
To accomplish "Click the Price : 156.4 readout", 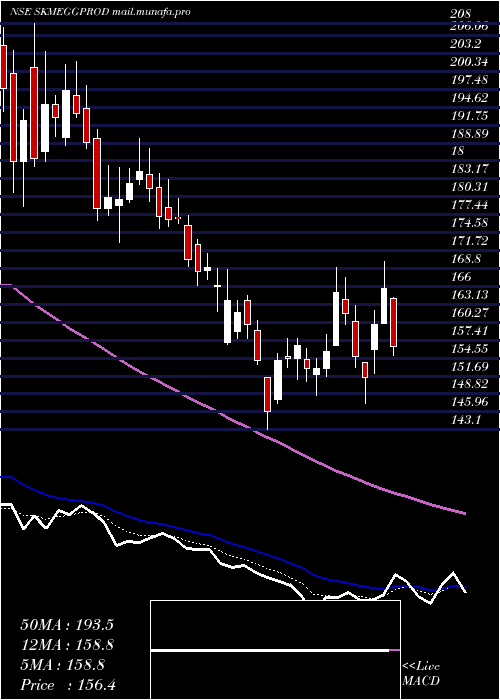I will pos(68,685).
